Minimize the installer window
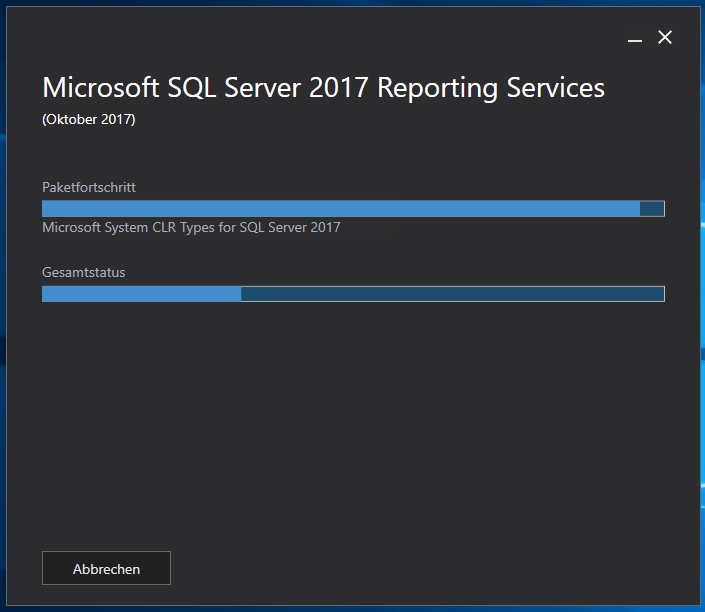705x612 pixels. coord(634,38)
